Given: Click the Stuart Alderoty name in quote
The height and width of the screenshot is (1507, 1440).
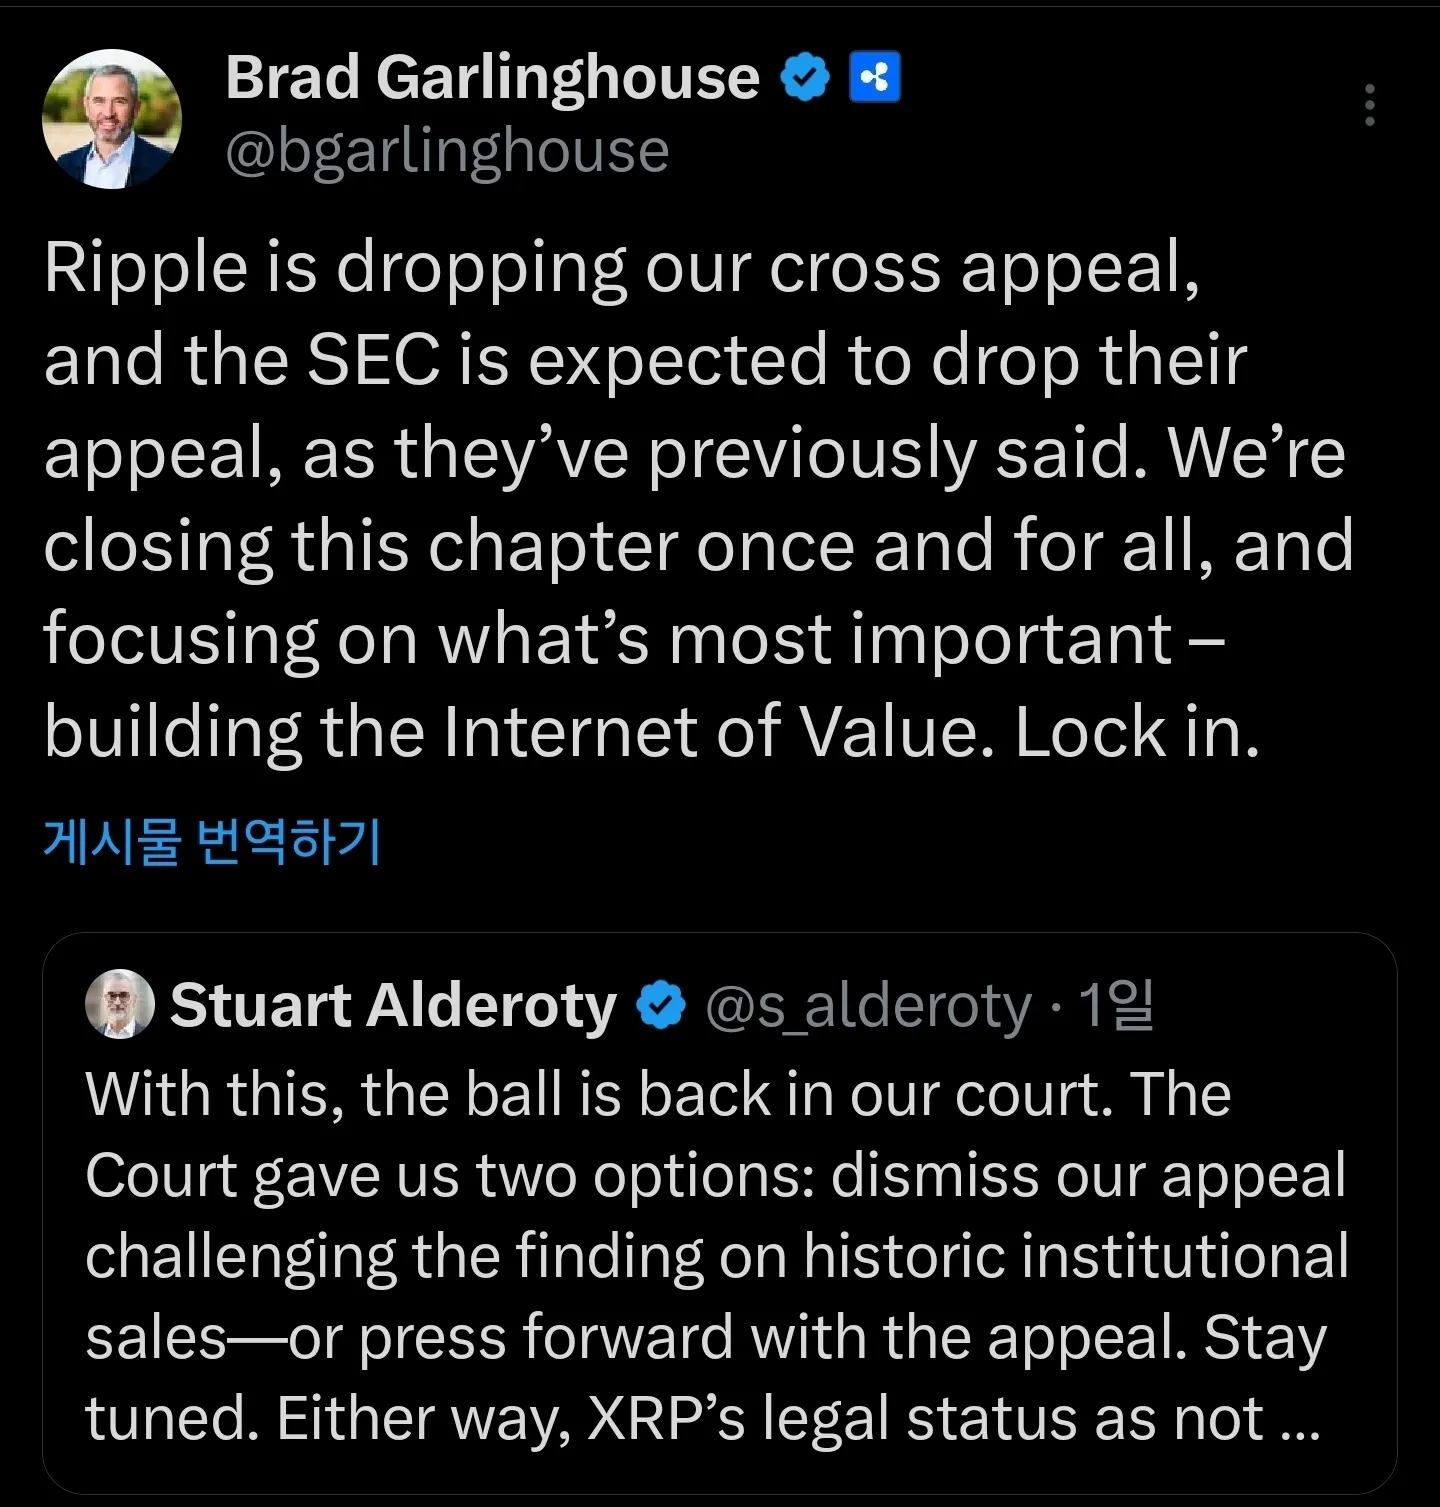Looking at the screenshot, I should click(x=393, y=1005).
